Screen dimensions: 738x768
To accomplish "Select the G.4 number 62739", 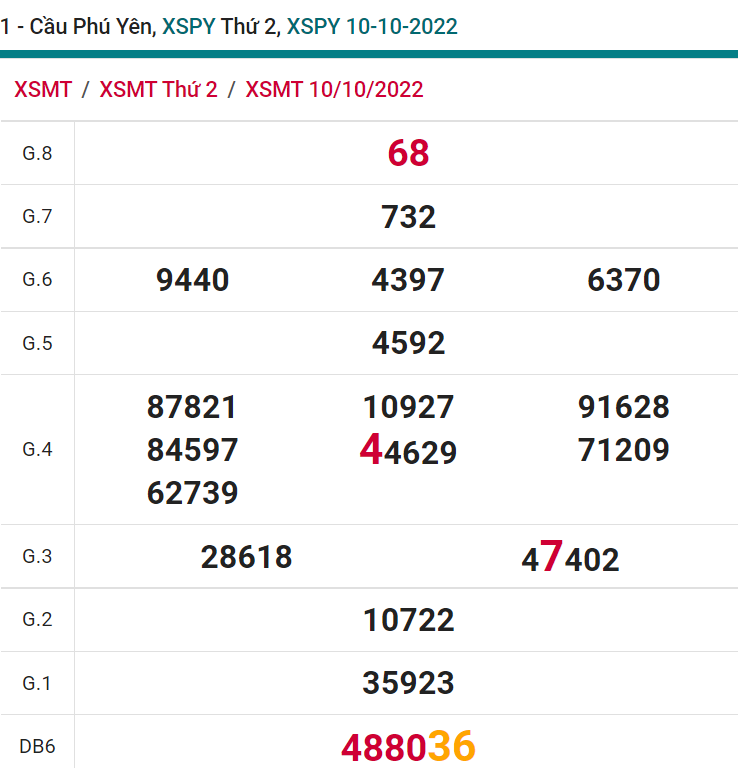I will [193, 493].
